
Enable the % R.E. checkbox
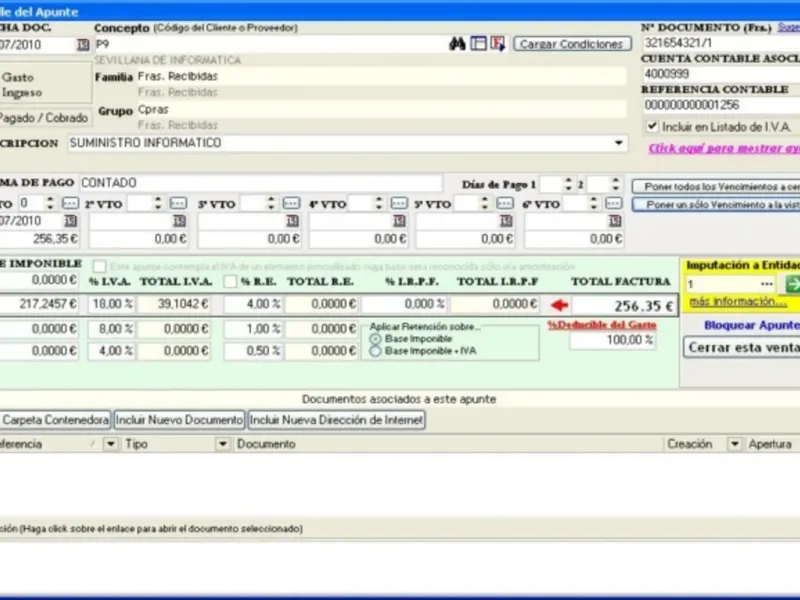tap(230, 283)
